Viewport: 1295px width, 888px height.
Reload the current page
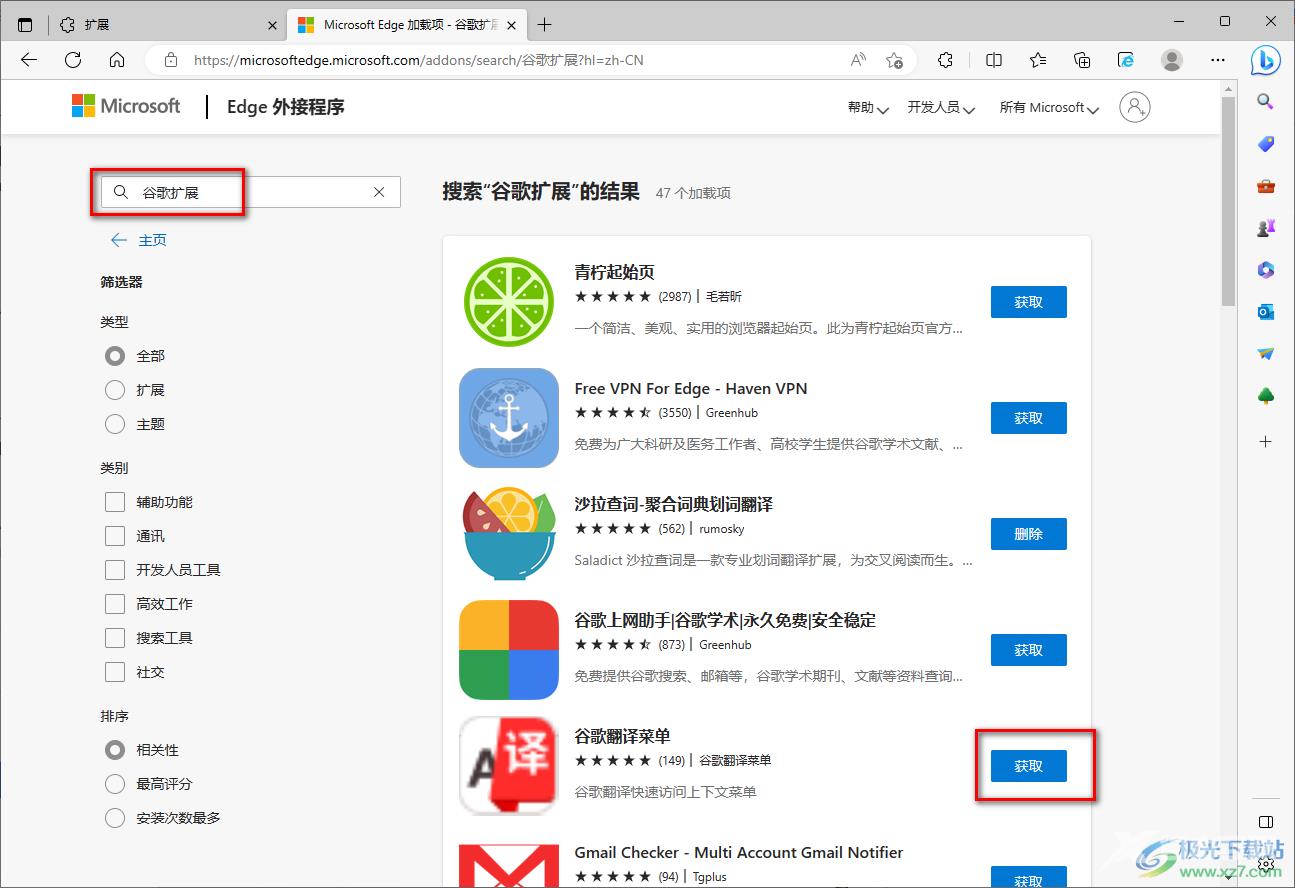pos(73,60)
